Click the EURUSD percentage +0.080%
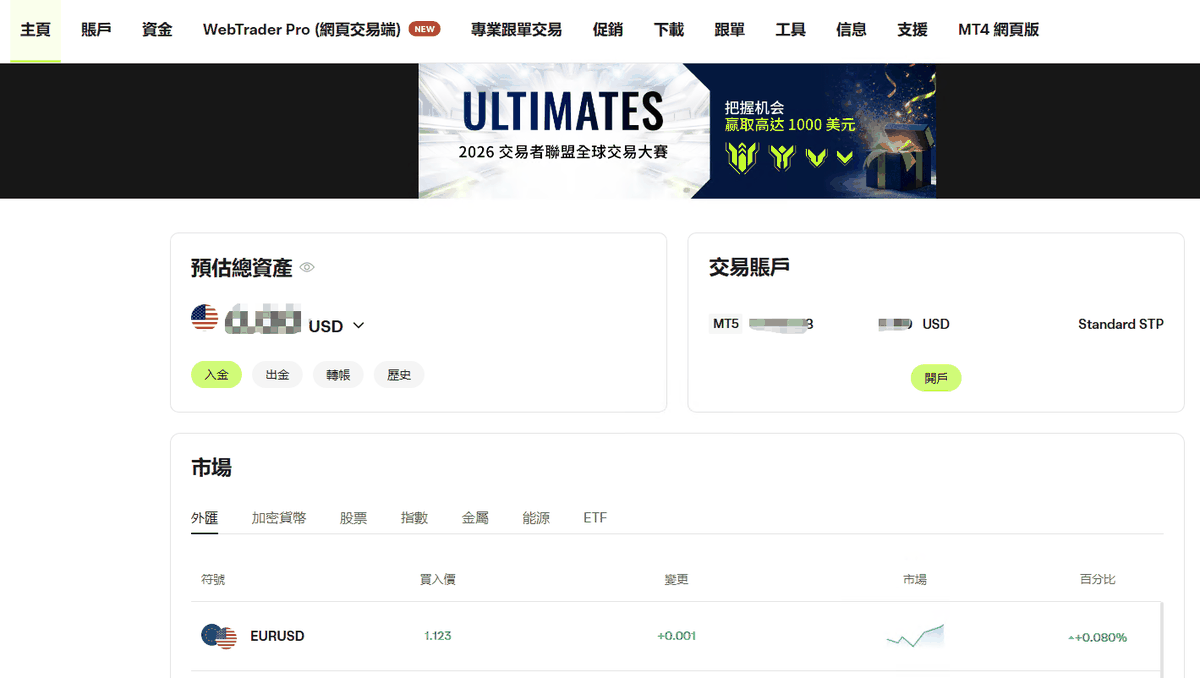Image resolution: width=1200 pixels, height=678 pixels. (x=1097, y=637)
